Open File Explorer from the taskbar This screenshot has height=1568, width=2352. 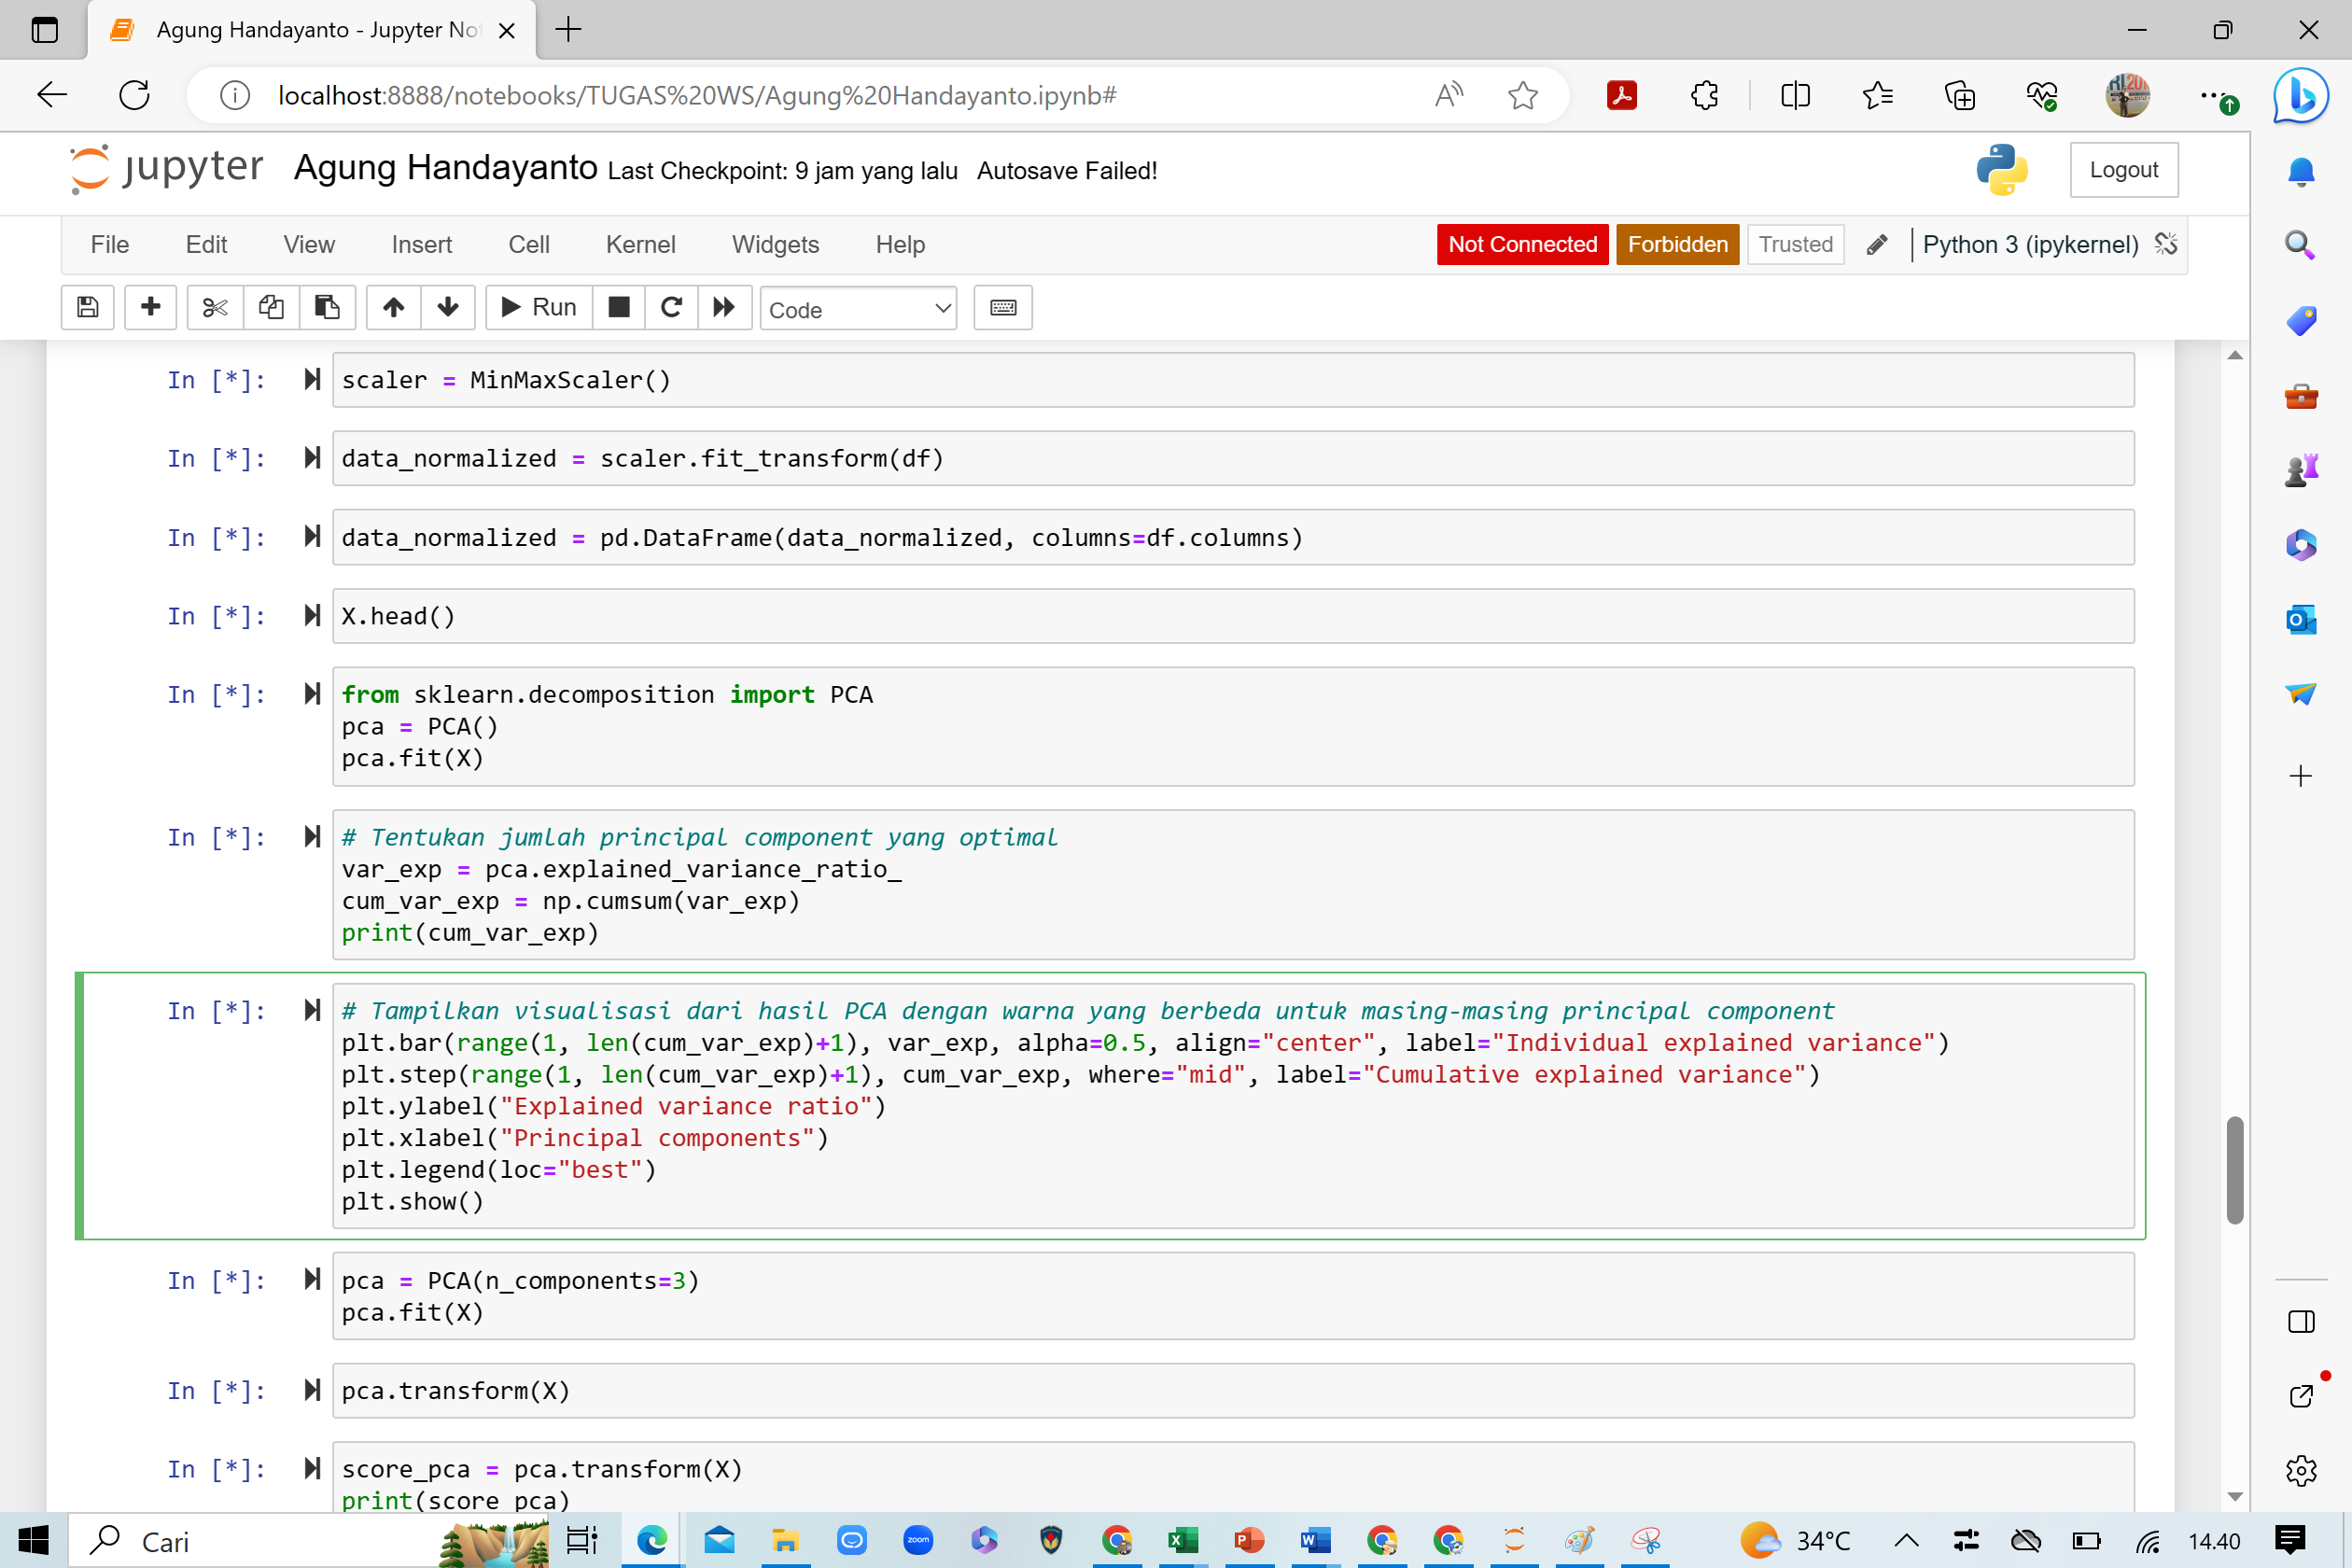785,1540
